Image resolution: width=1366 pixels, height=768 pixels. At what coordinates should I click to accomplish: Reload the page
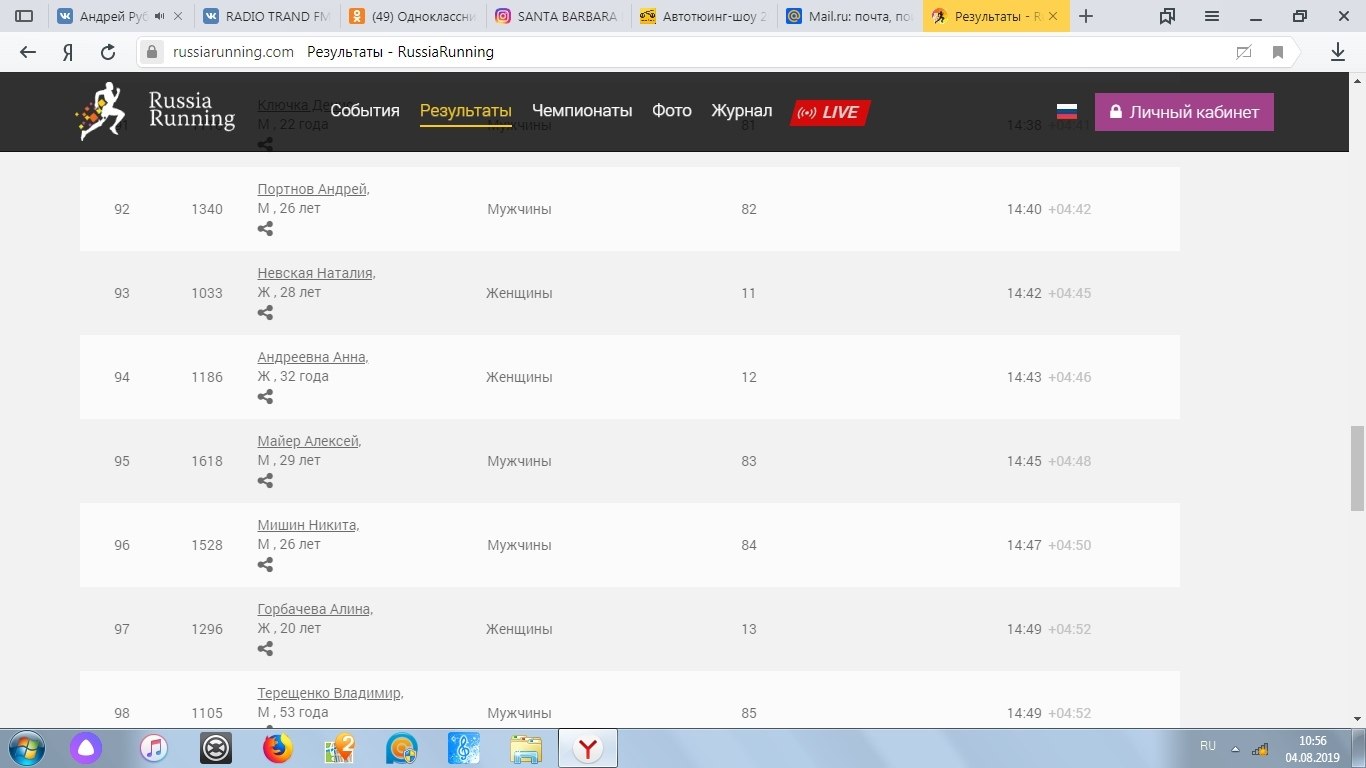pyautogui.click(x=108, y=52)
